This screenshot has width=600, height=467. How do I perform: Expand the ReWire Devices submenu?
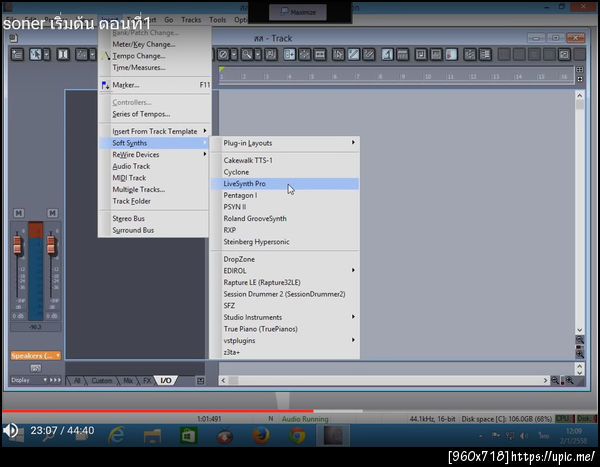155,155
